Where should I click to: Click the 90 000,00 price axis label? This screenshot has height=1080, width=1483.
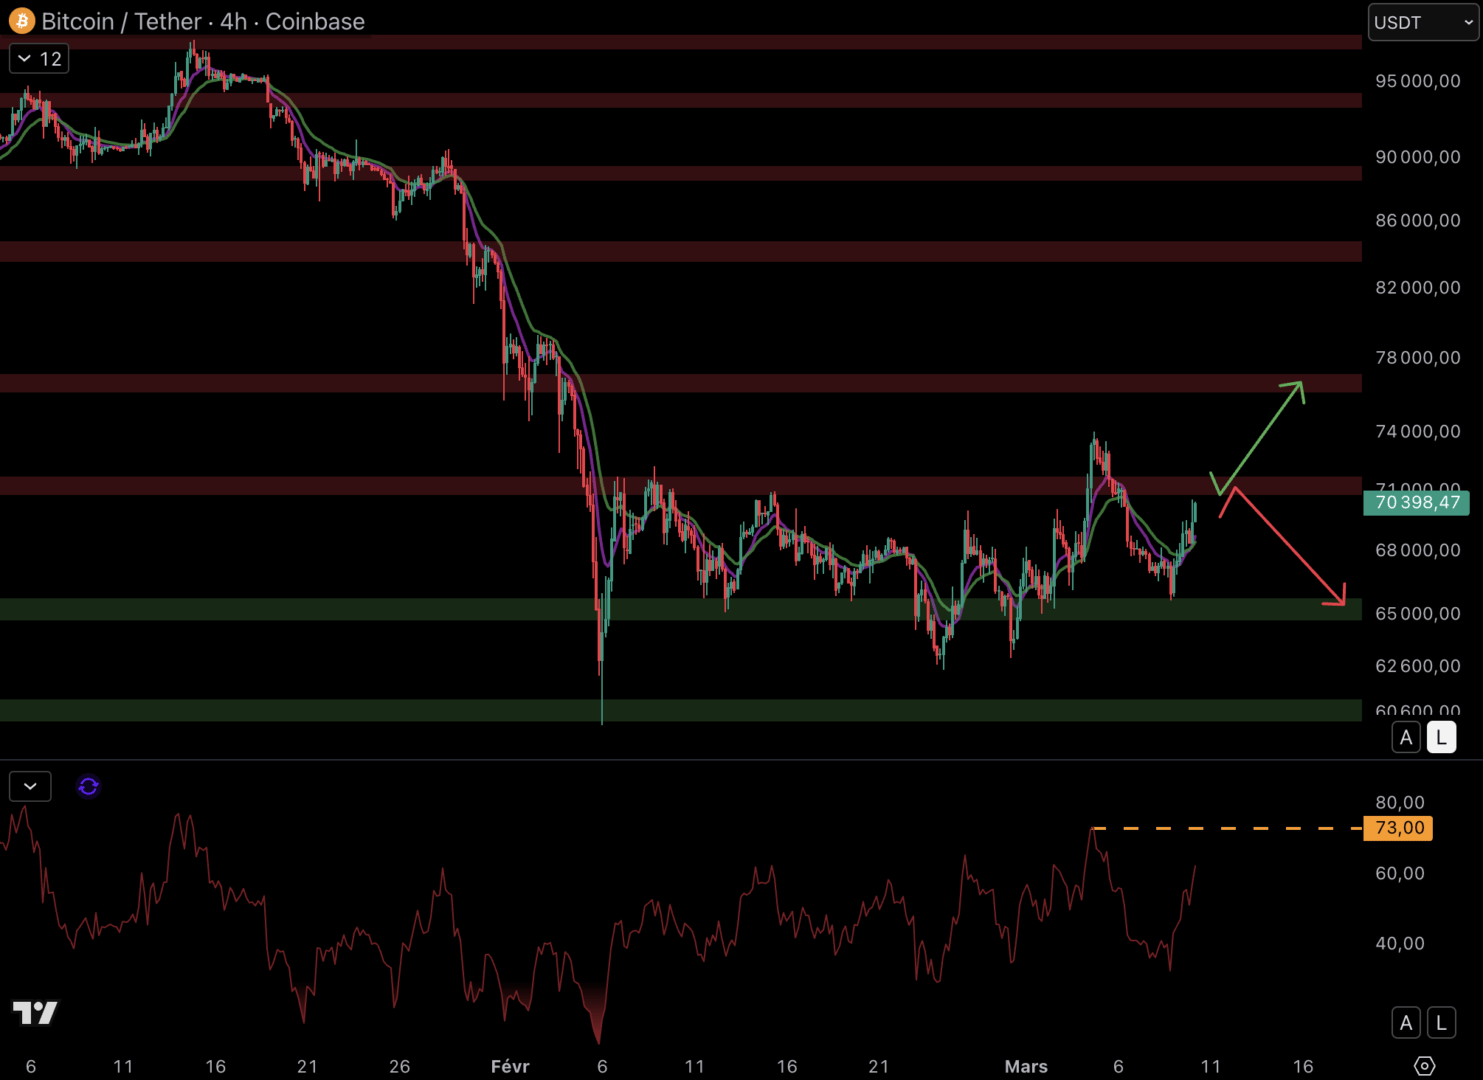[x=1418, y=157]
